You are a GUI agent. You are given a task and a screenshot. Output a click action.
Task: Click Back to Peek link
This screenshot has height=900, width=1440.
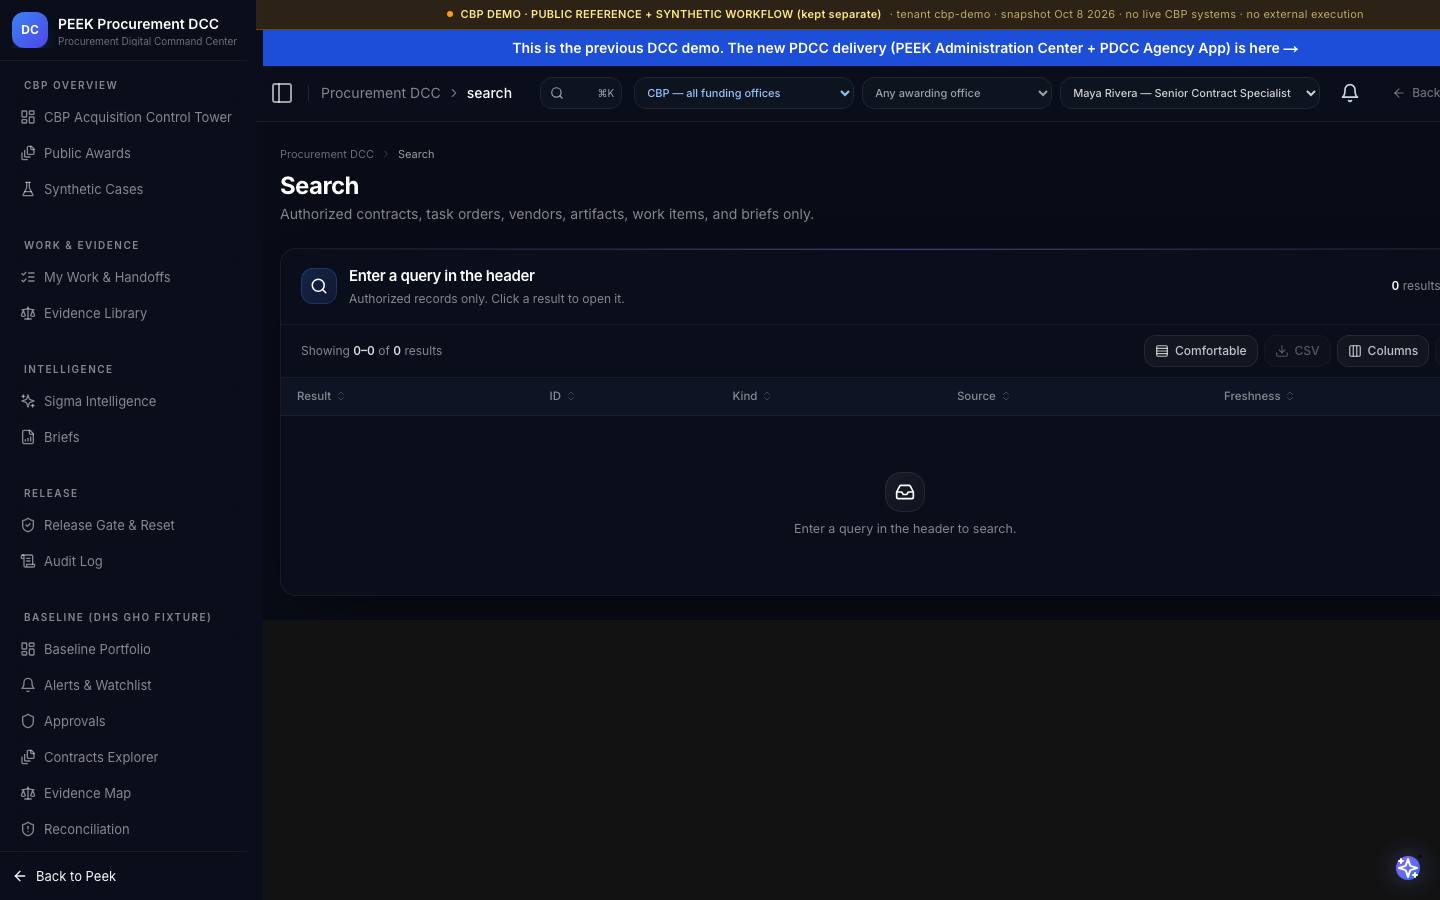tap(65, 876)
